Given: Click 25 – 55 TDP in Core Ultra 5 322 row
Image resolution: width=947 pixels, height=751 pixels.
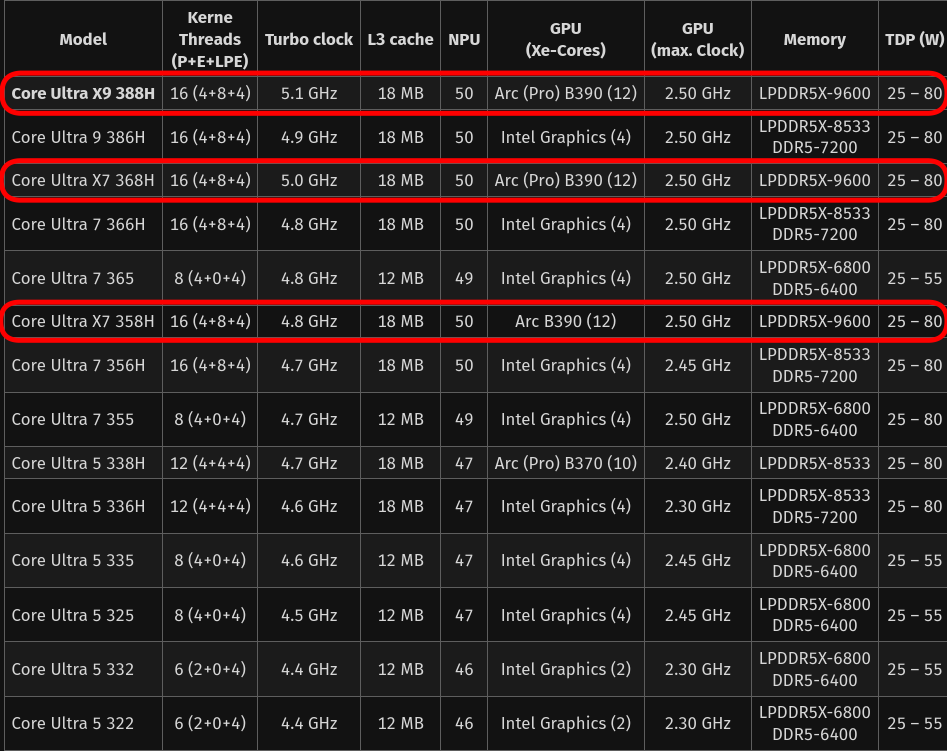Looking at the screenshot, I should click(x=914, y=723).
